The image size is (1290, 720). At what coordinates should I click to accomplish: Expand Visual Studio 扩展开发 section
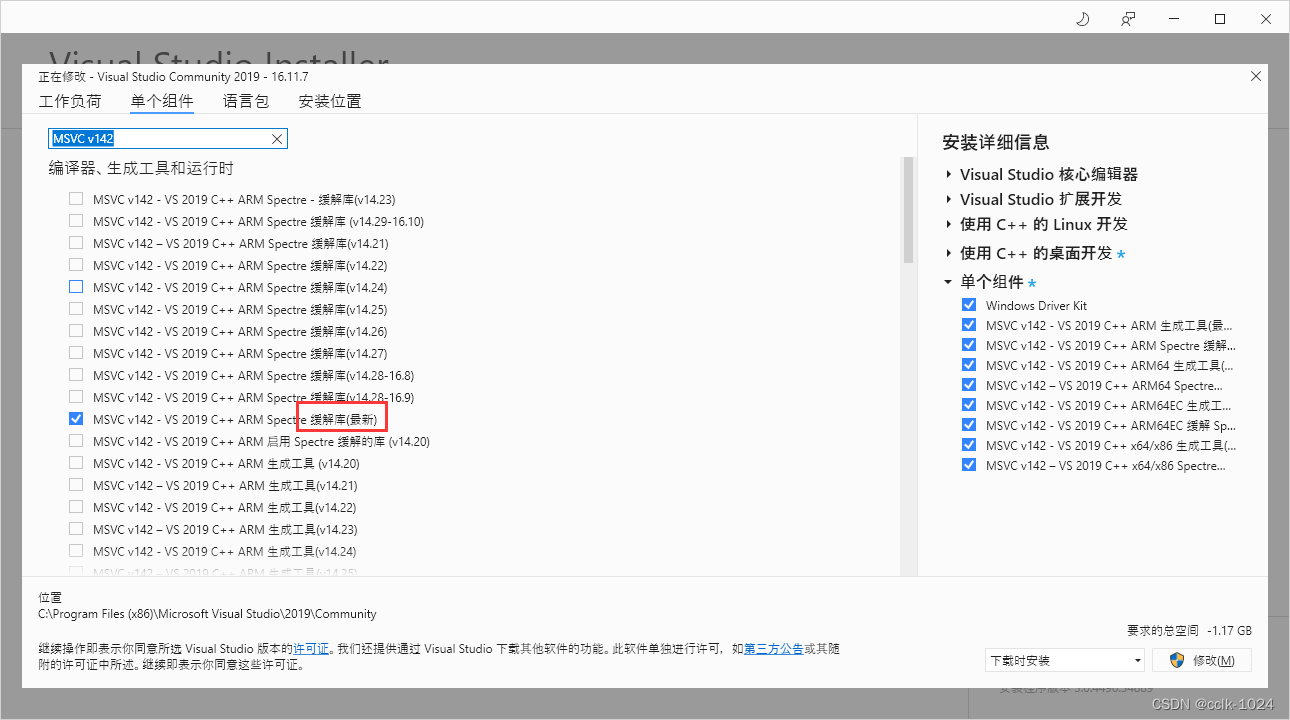pyautogui.click(x=948, y=199)
